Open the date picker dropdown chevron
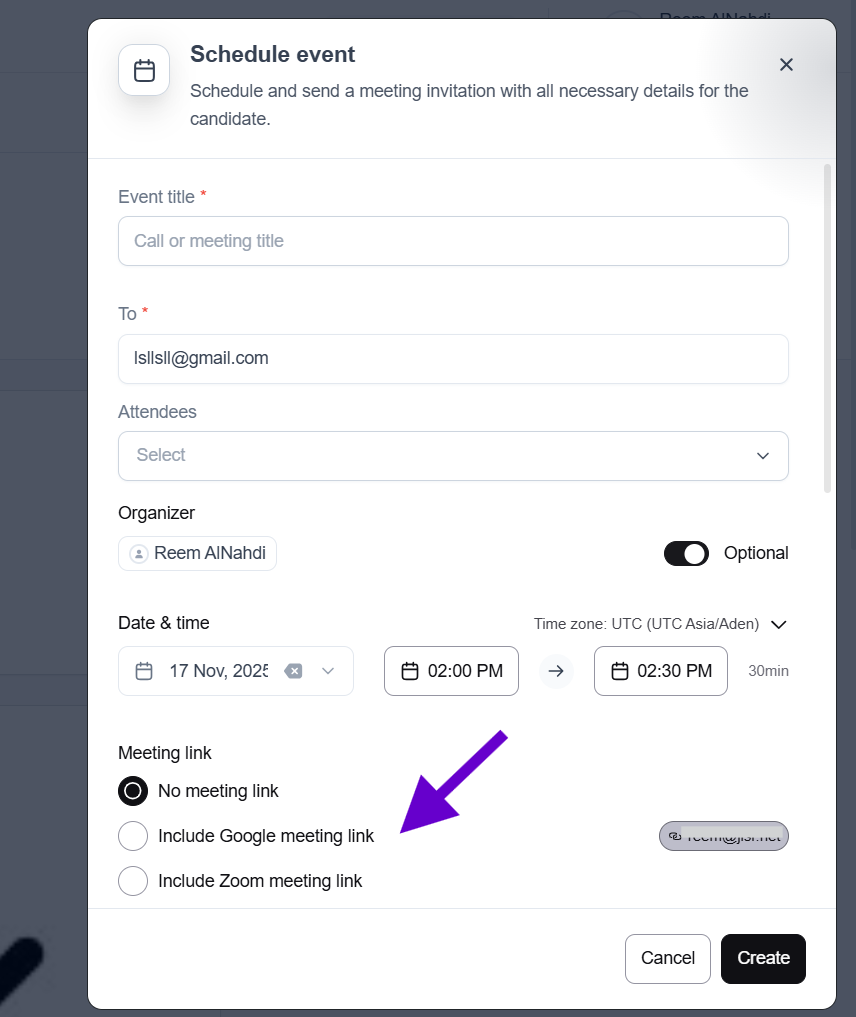Image resolution: width=856 pixels, height=1017 pixels. [328, 671]
